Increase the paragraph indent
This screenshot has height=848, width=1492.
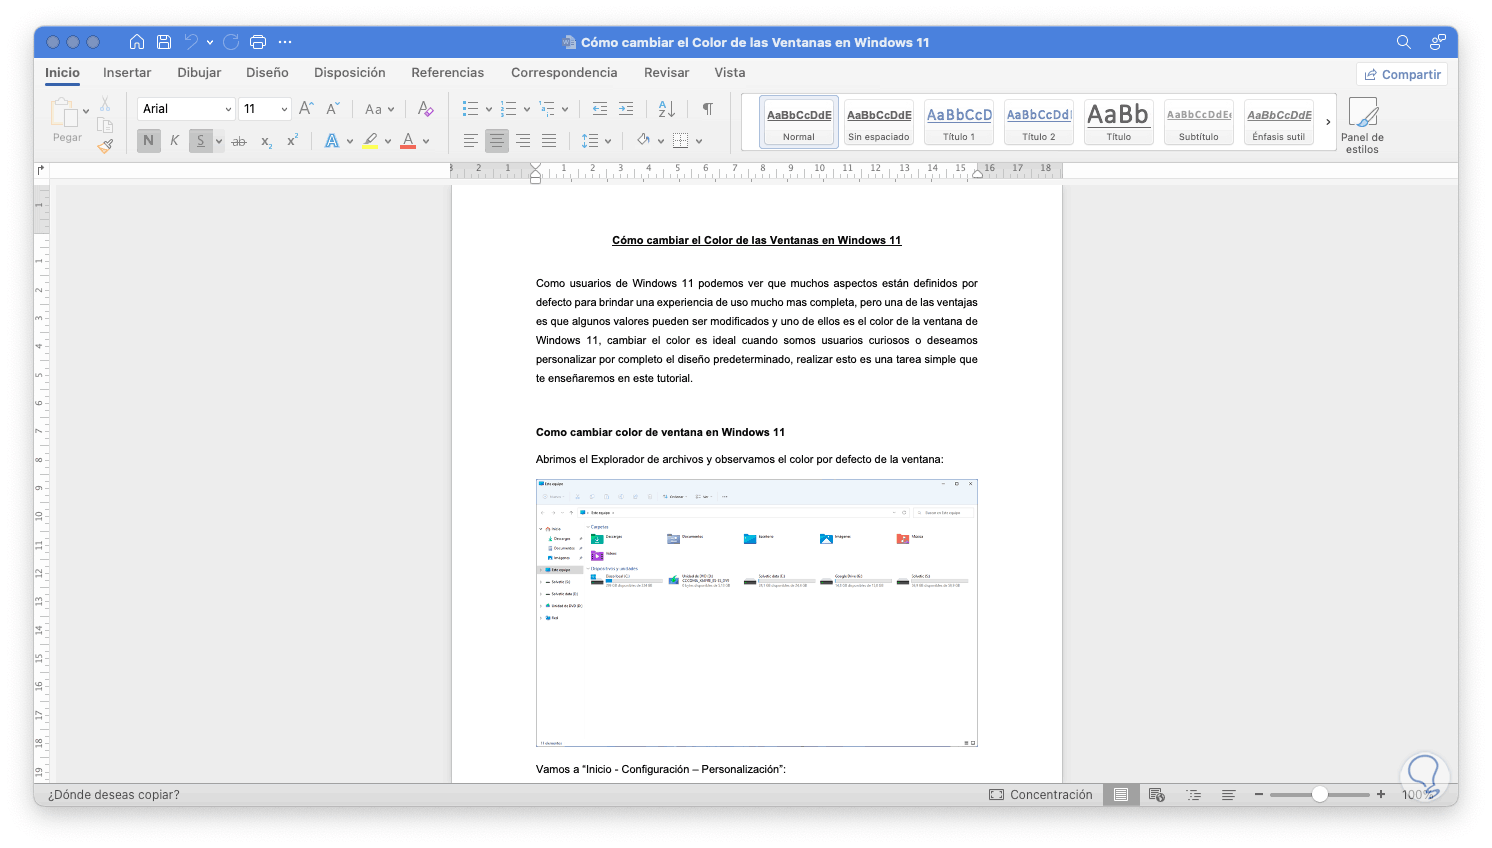coord(626,109)
